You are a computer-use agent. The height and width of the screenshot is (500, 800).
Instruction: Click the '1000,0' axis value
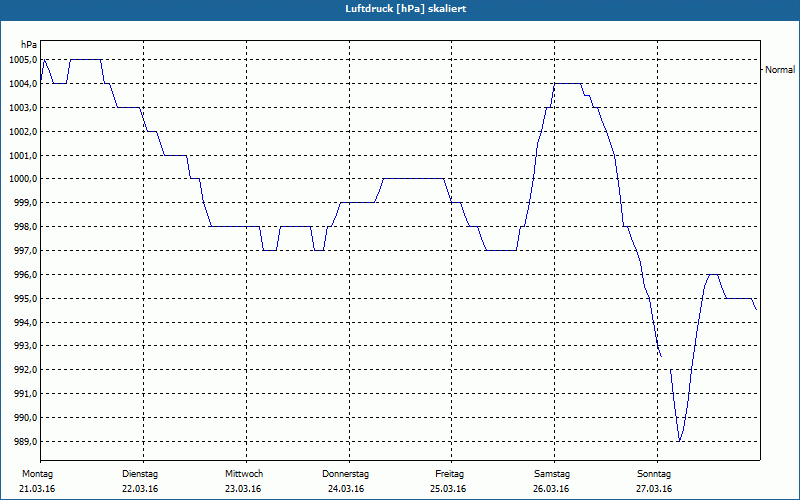tap(23, 179)
